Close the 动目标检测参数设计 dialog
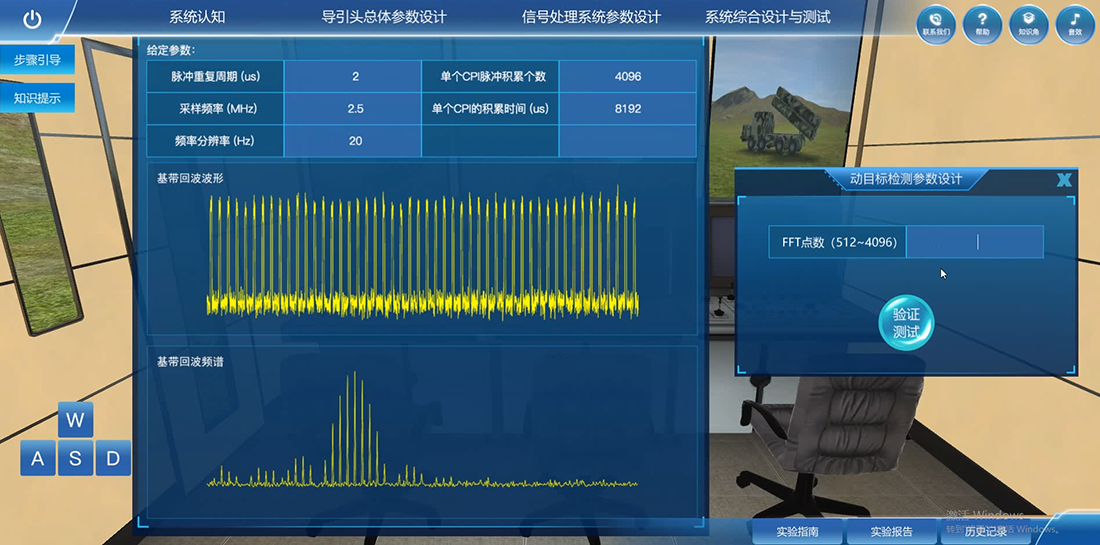This screenshot has height=545, width=1100. coord(1063,180)
